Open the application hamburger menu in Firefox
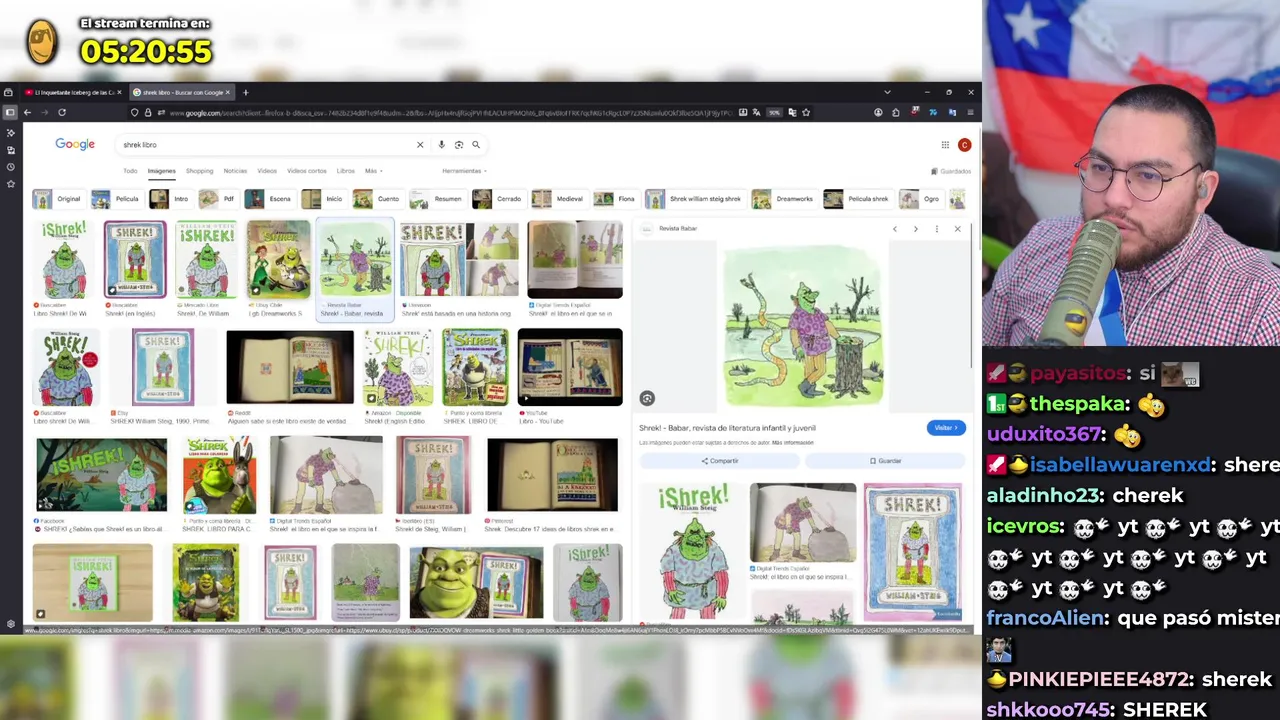 tap(970, 112)
